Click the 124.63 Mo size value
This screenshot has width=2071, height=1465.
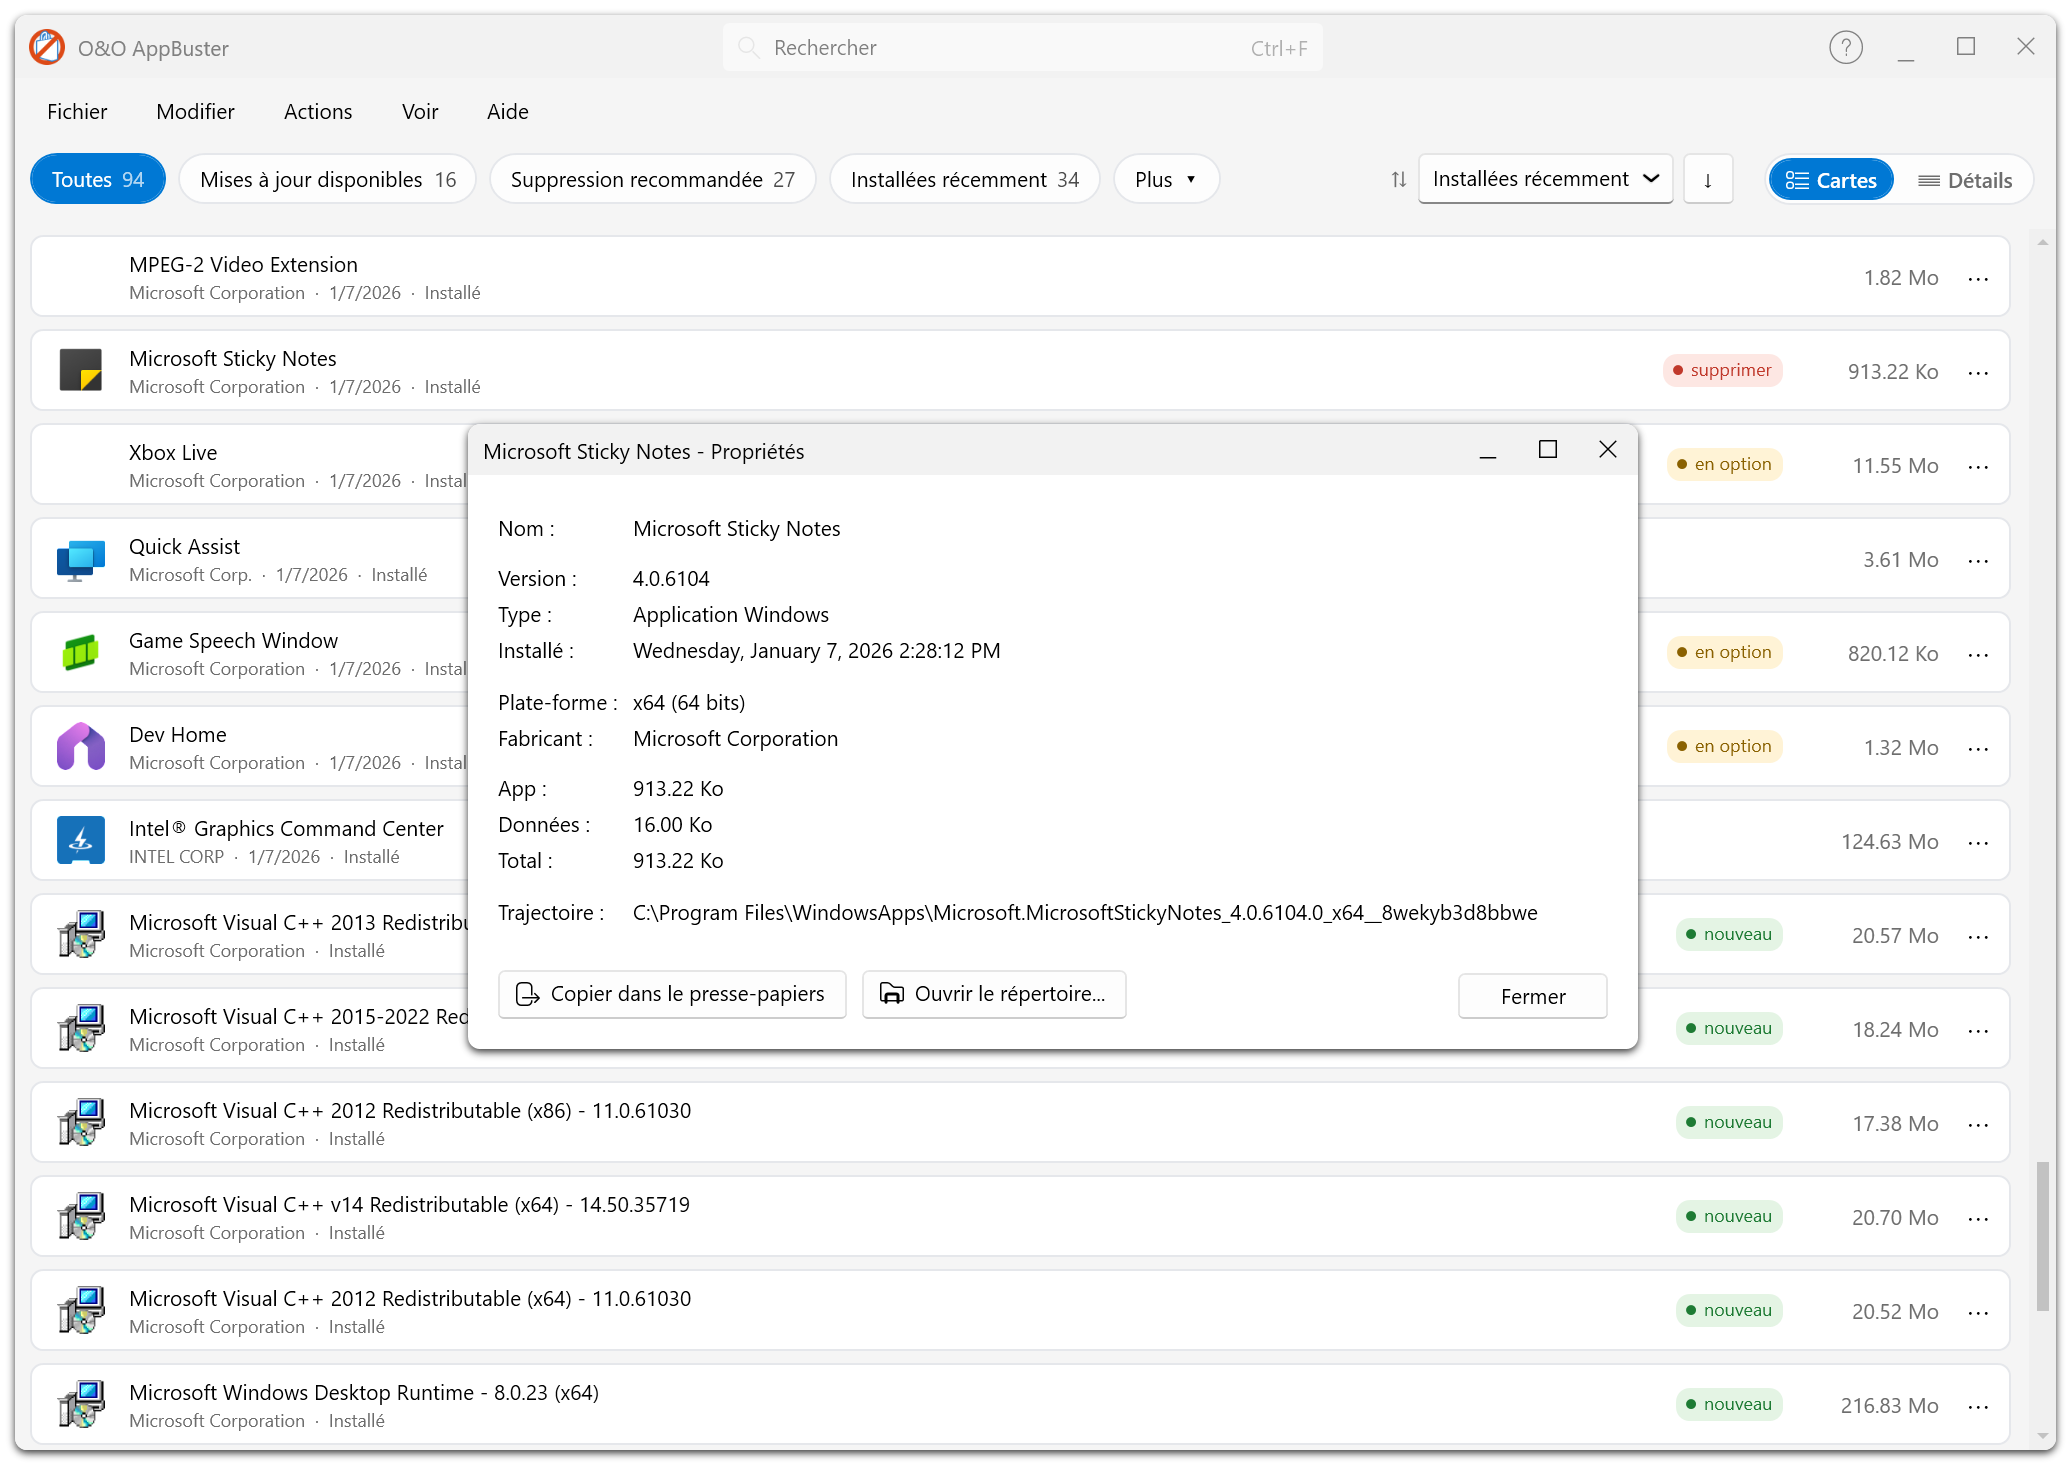[x=1889, y=841]
